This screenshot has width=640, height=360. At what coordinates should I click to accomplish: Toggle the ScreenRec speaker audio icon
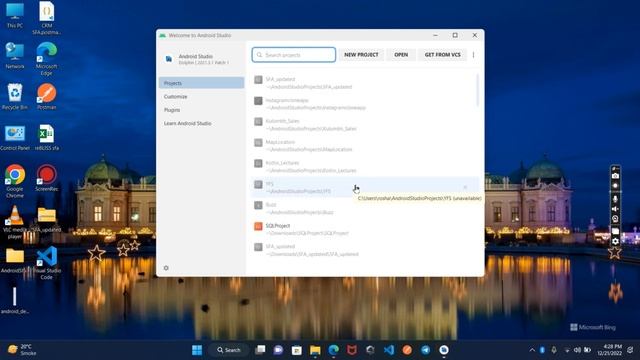[615, 209]
